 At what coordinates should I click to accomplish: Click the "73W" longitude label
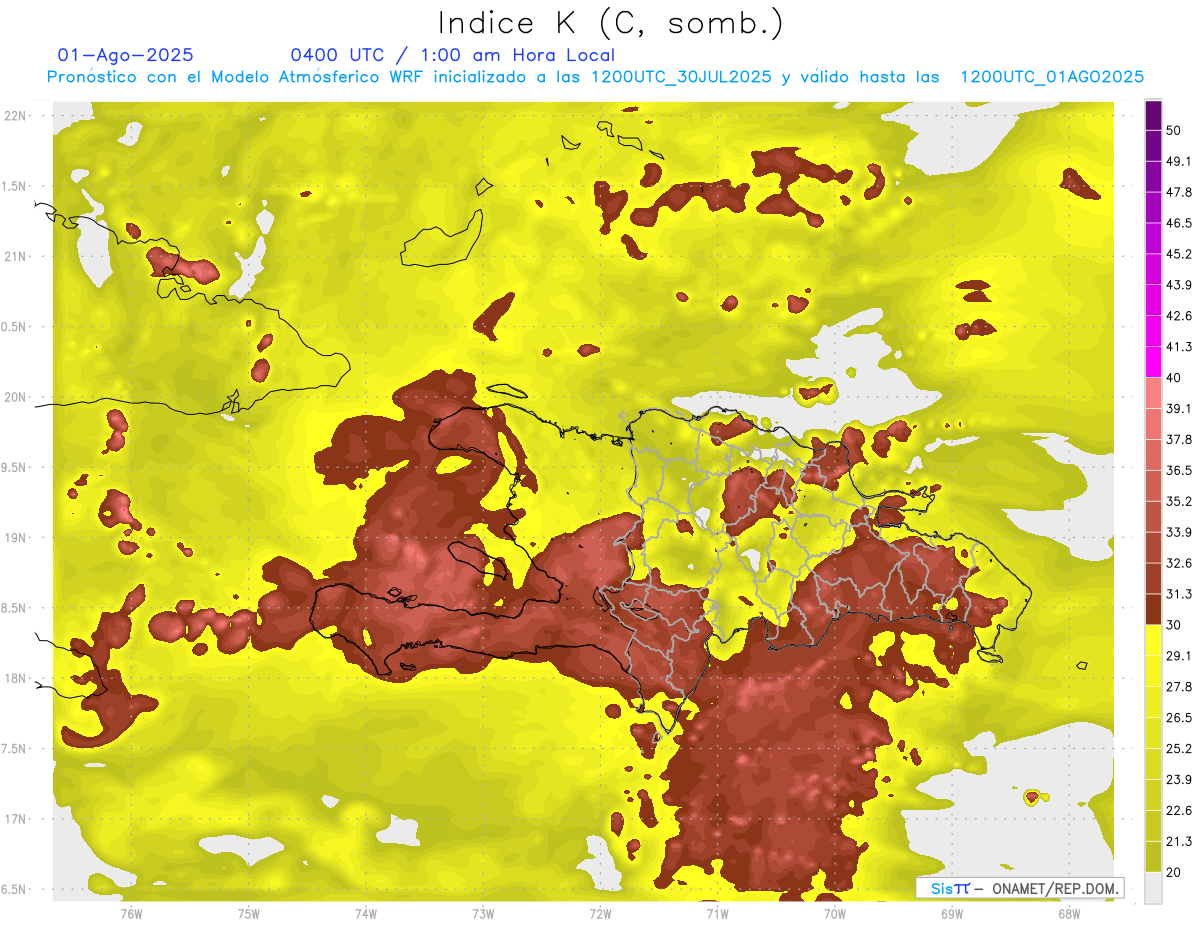(482, 914)
